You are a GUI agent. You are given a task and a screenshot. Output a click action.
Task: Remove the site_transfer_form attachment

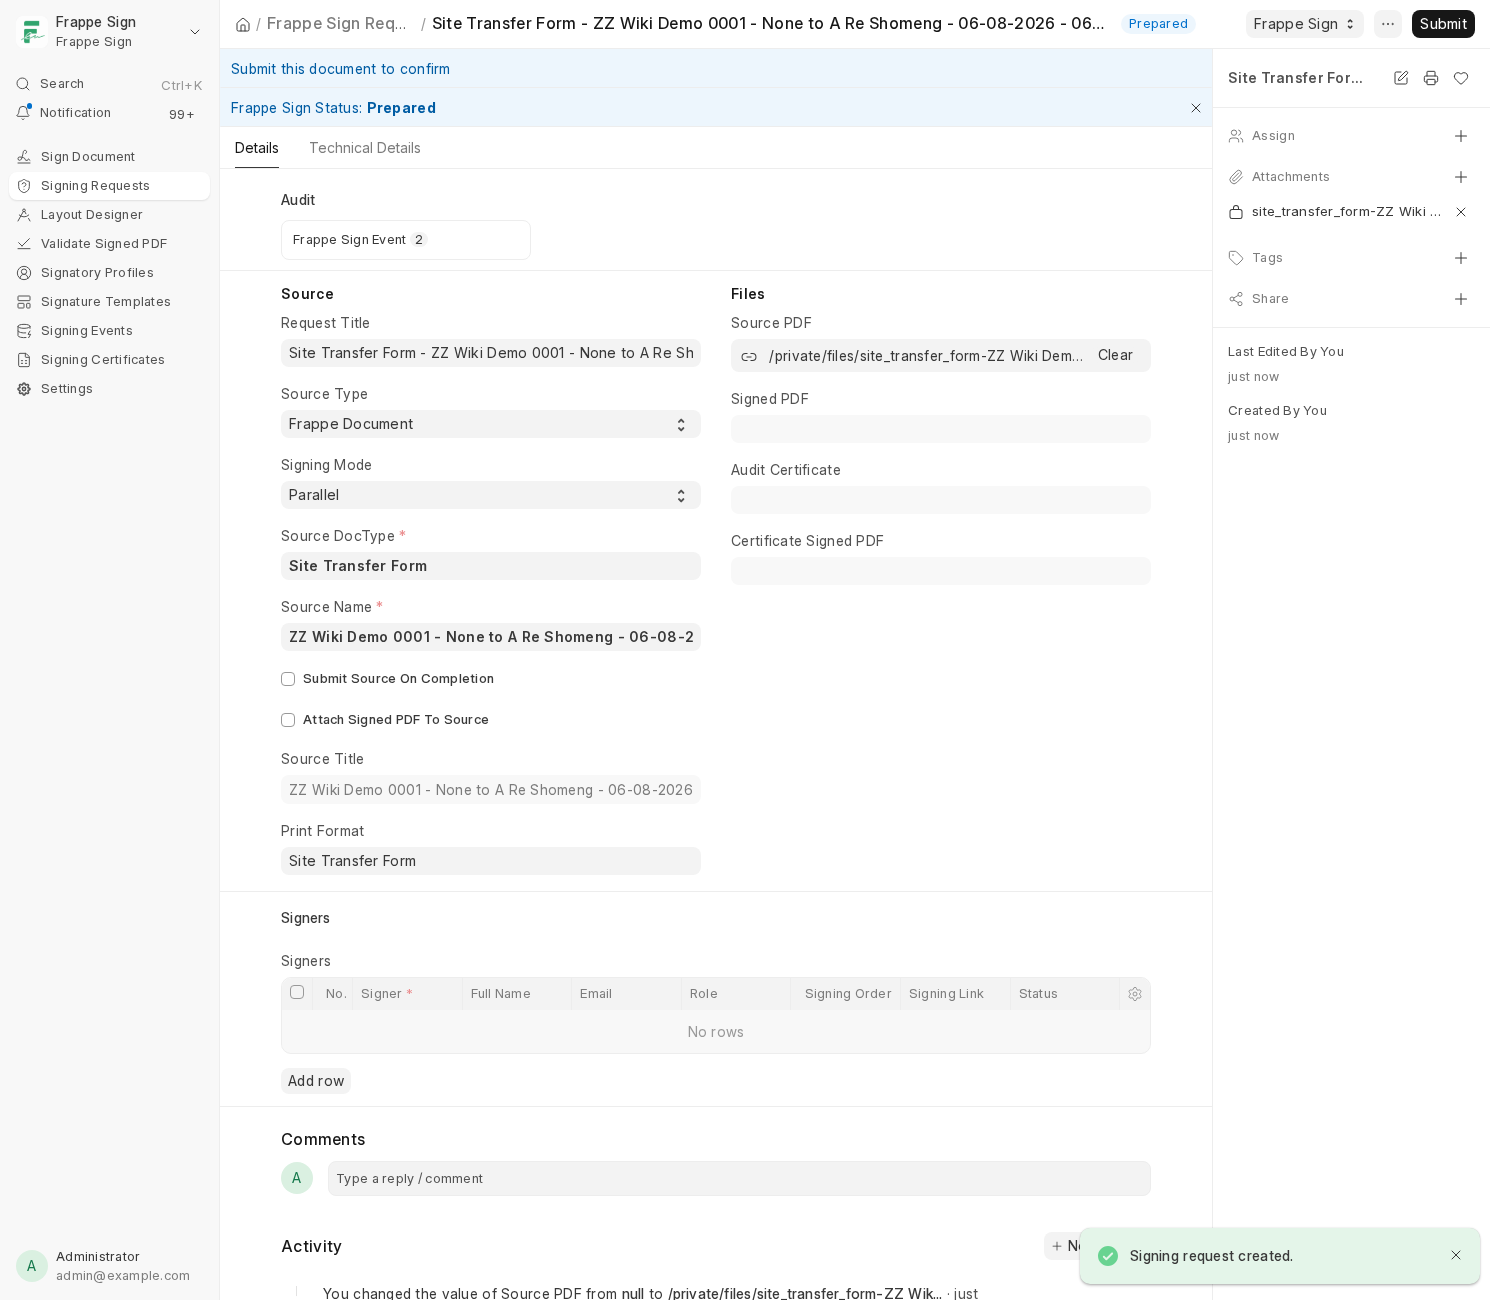click(x=1461, y=212)
